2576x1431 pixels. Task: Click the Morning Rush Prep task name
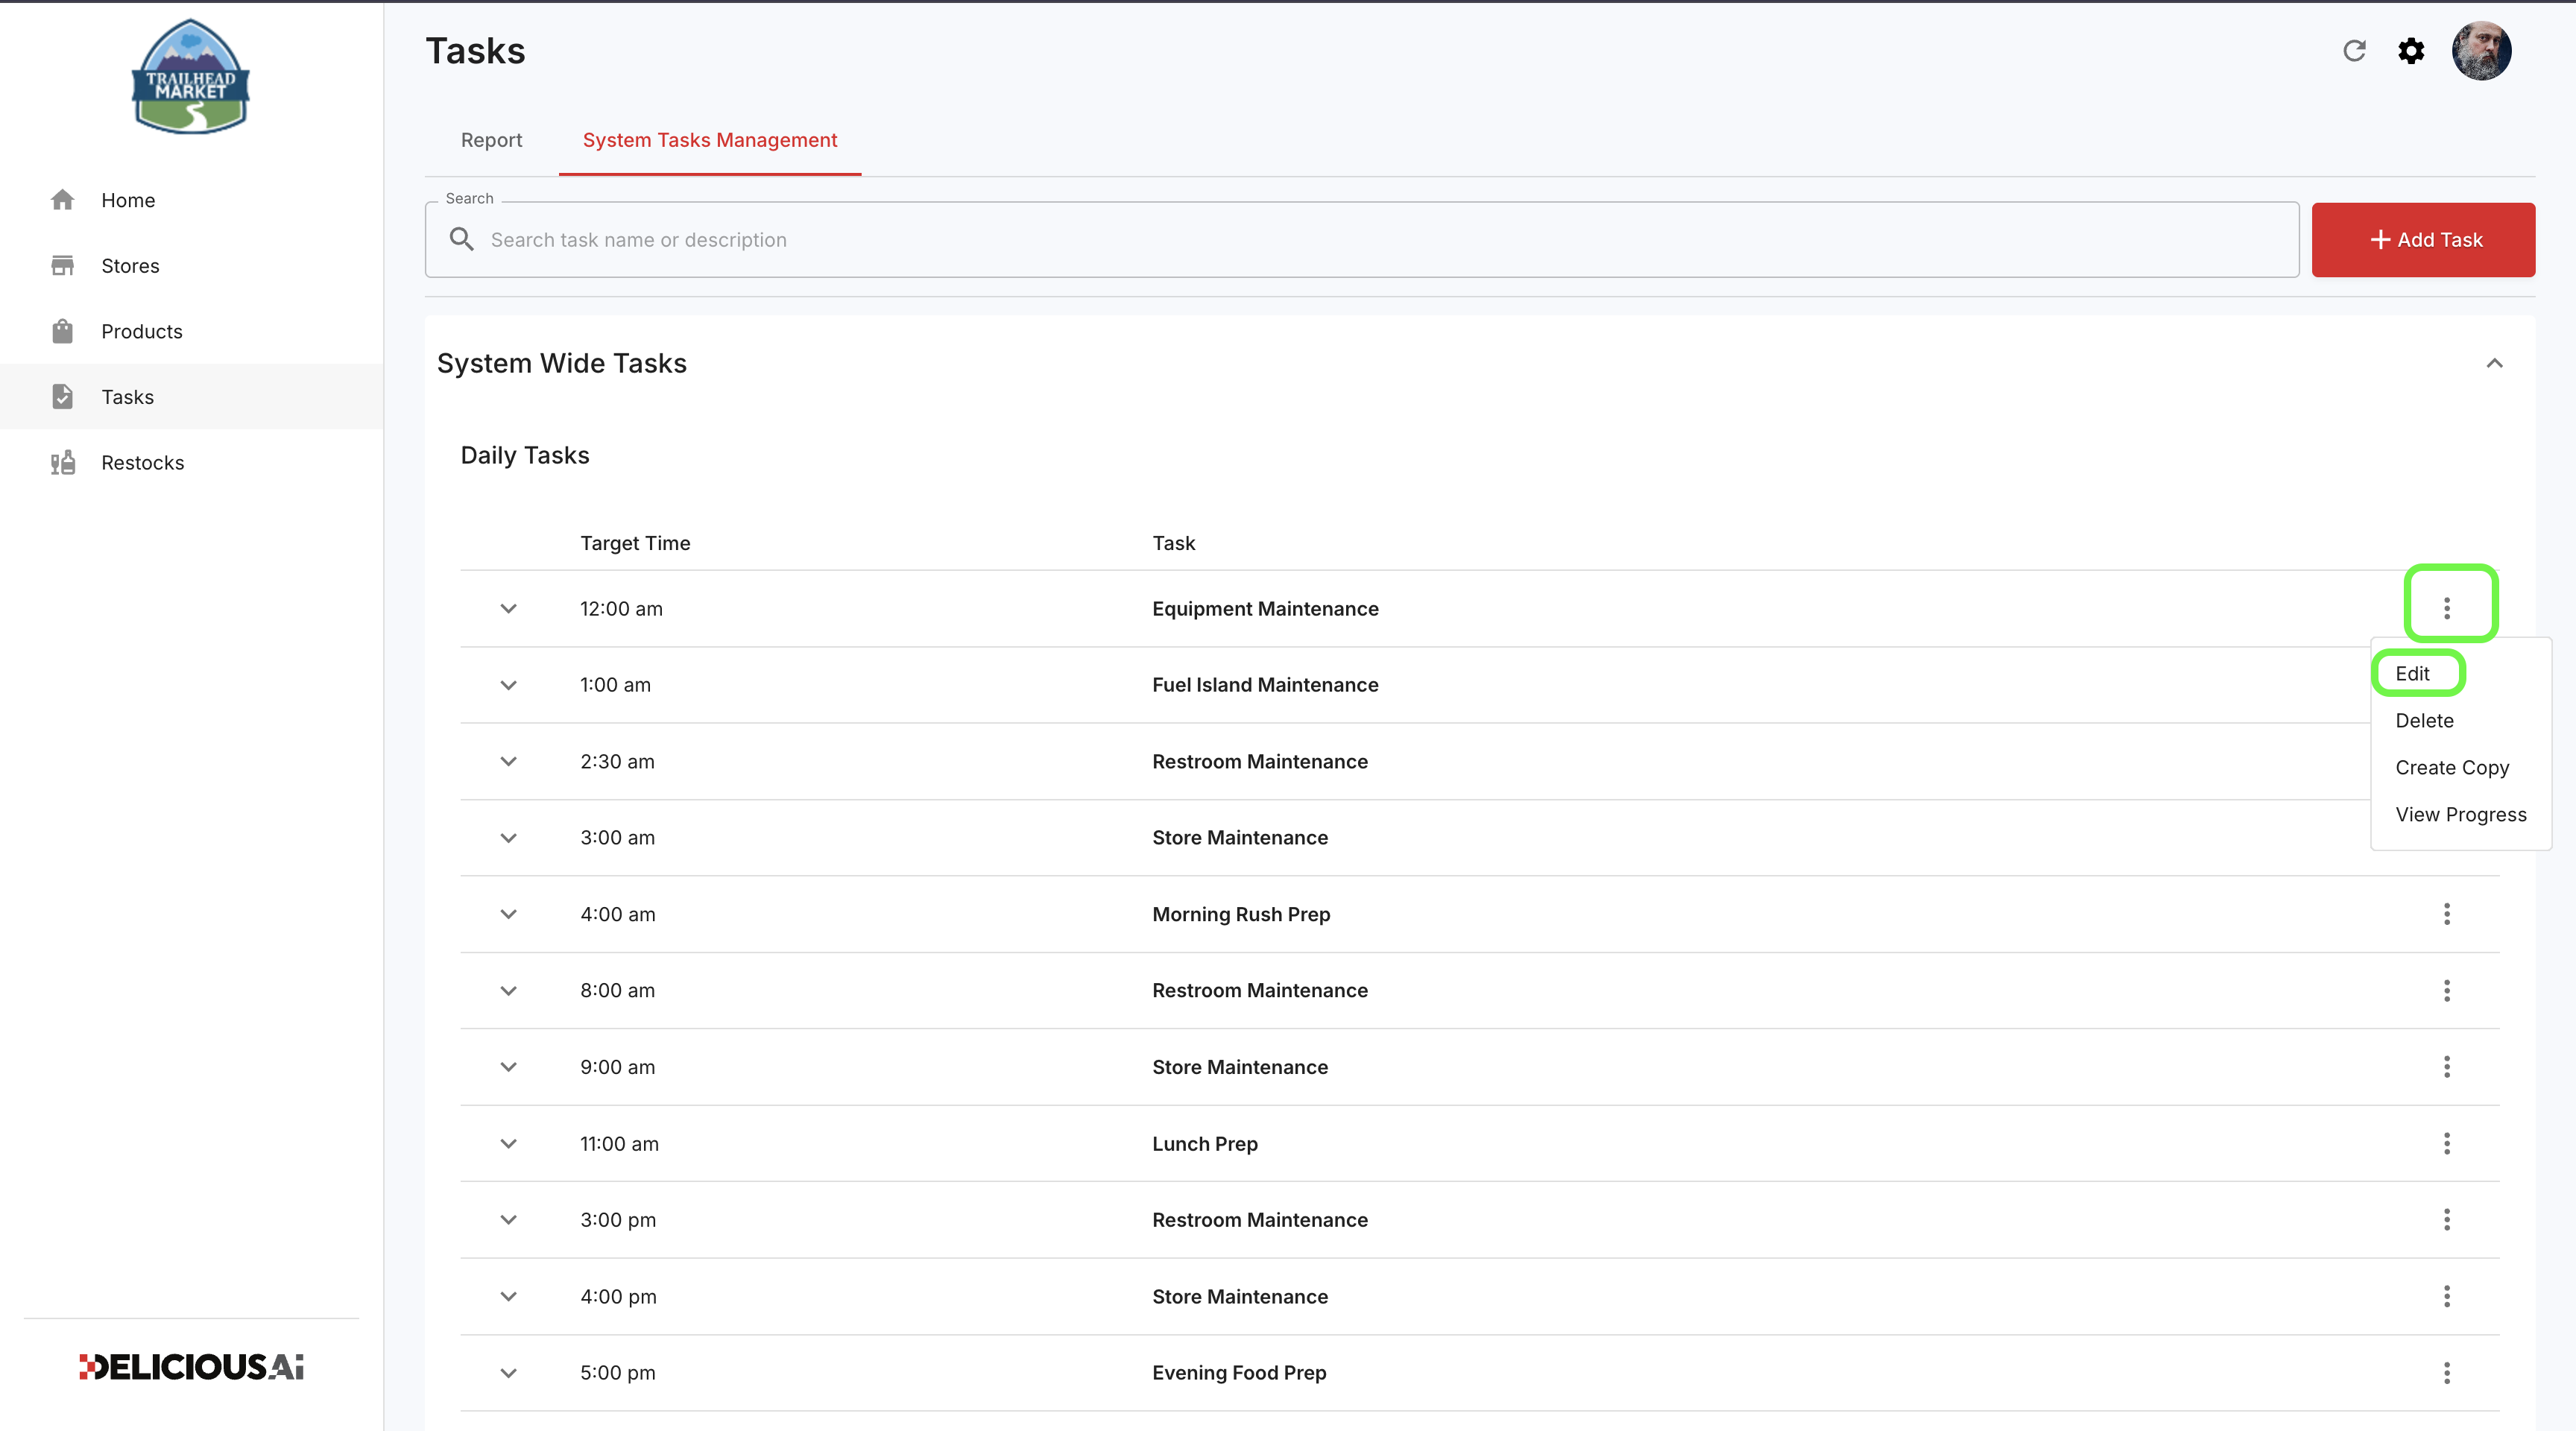(x=1241, y=914)
